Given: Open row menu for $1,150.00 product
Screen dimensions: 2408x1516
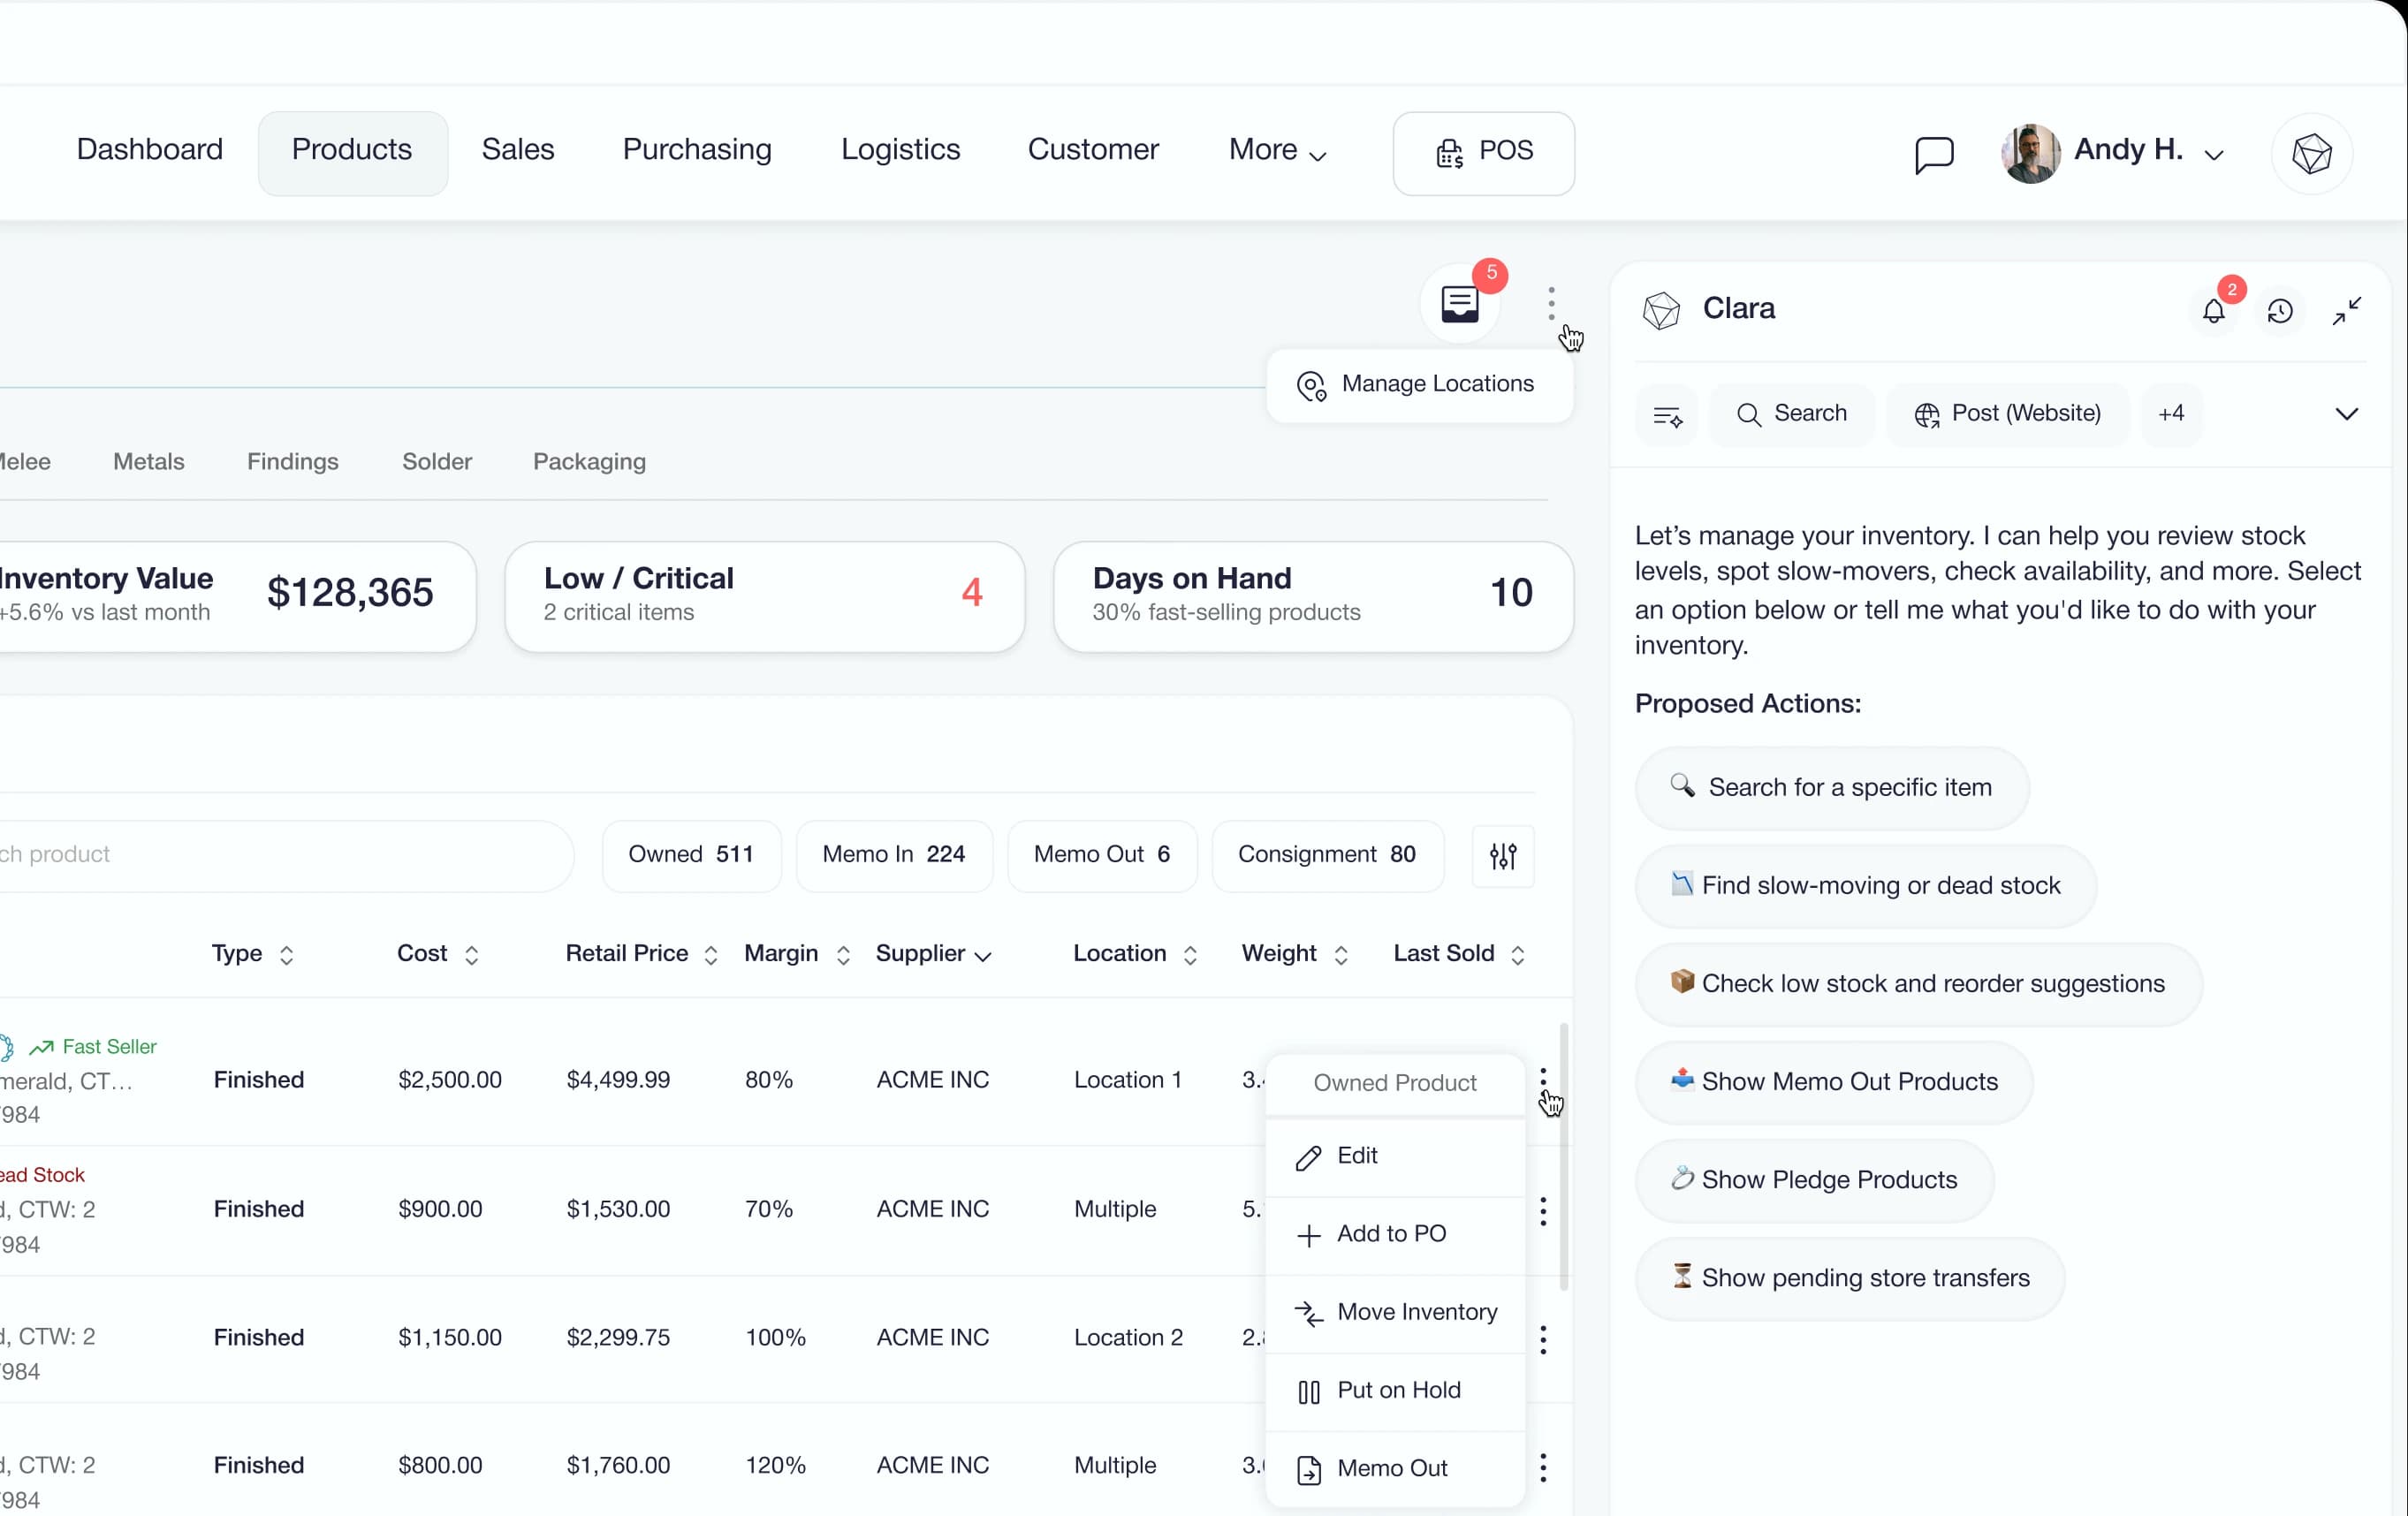Looking at the screenshot, I should pyautogui.click(x=1543, y=1339).
